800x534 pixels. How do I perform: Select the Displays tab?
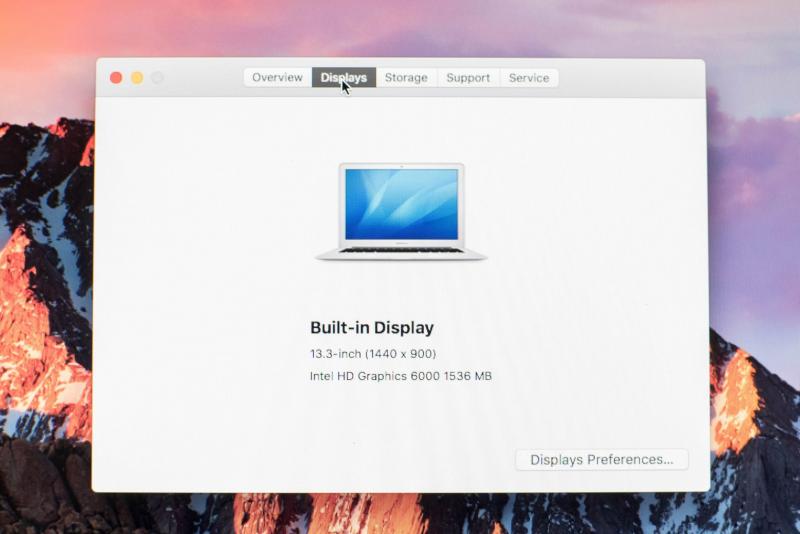coord(343,78)
